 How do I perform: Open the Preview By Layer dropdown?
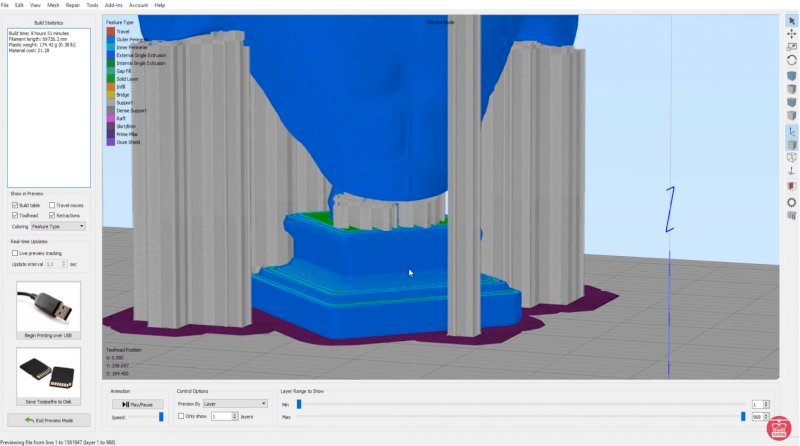[x=236, y=403]
